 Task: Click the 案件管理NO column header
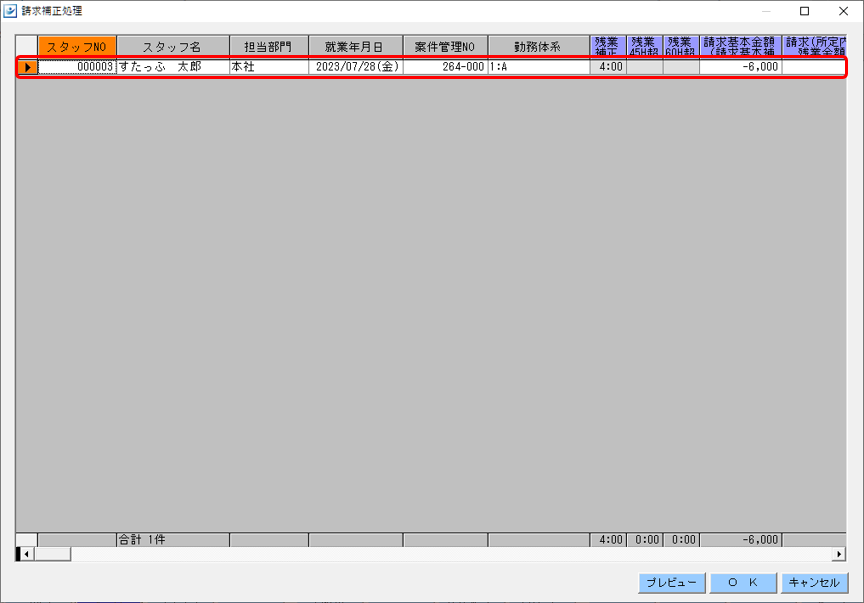pyautogui.click(x=446, y=47)
